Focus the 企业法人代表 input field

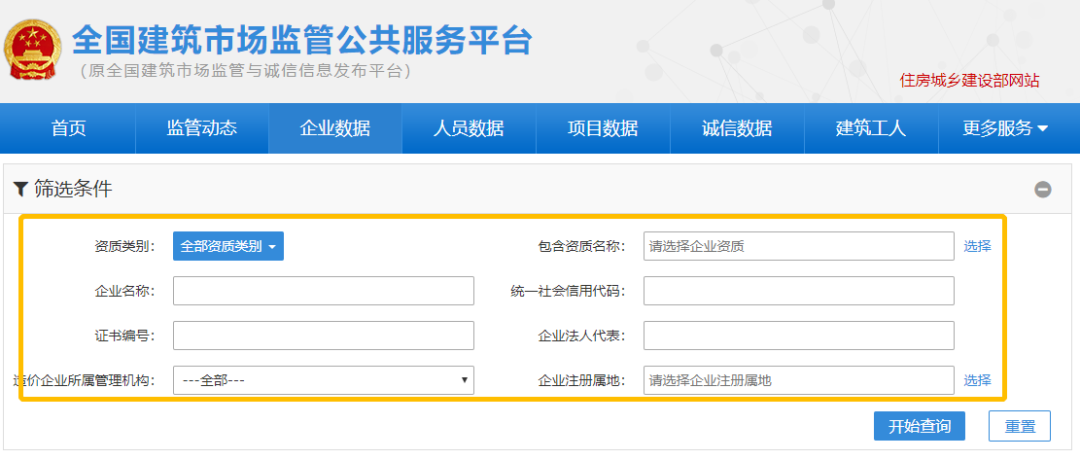[799, 335]
